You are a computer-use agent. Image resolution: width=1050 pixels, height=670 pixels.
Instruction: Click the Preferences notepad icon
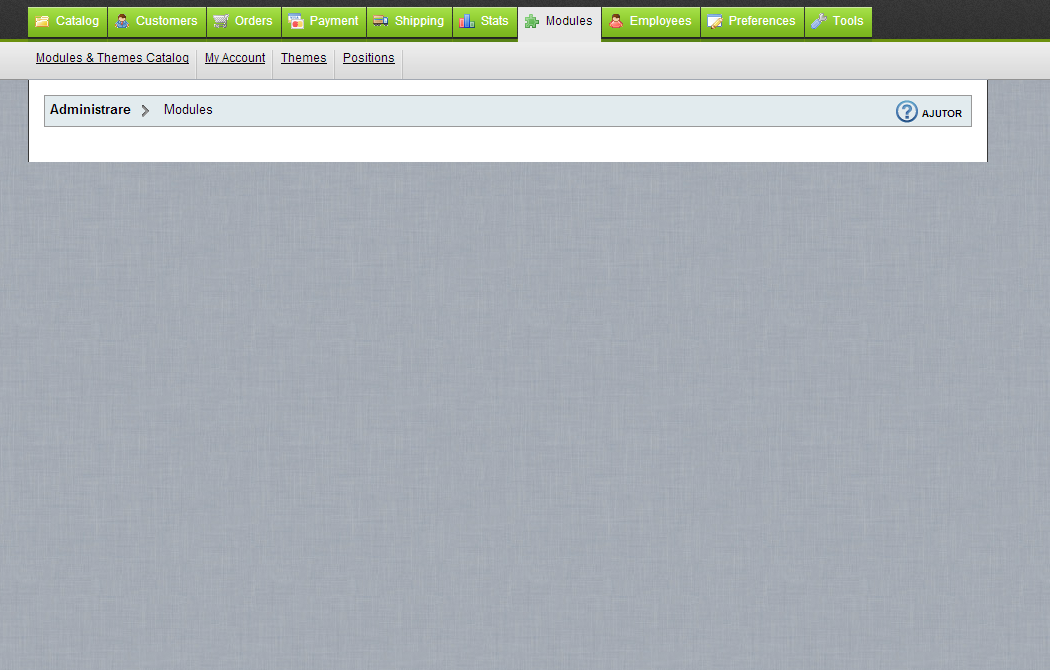tap(715, 21)
